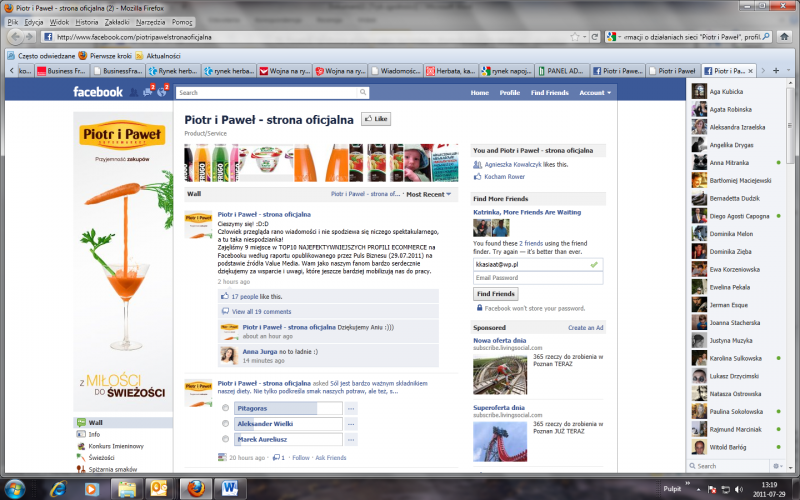Switch to Word taskbar icon
Screen dimensions: 800x500
coord(230,489)
